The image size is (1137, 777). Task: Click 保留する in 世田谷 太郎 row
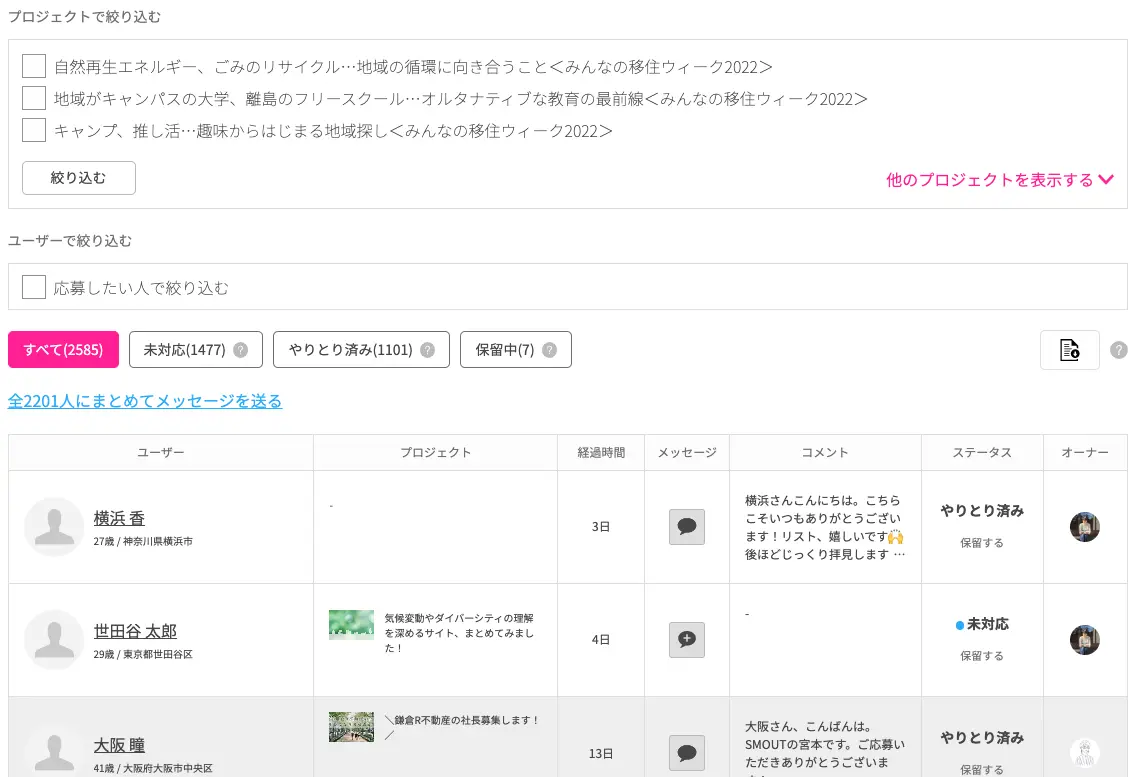point(982,656)
